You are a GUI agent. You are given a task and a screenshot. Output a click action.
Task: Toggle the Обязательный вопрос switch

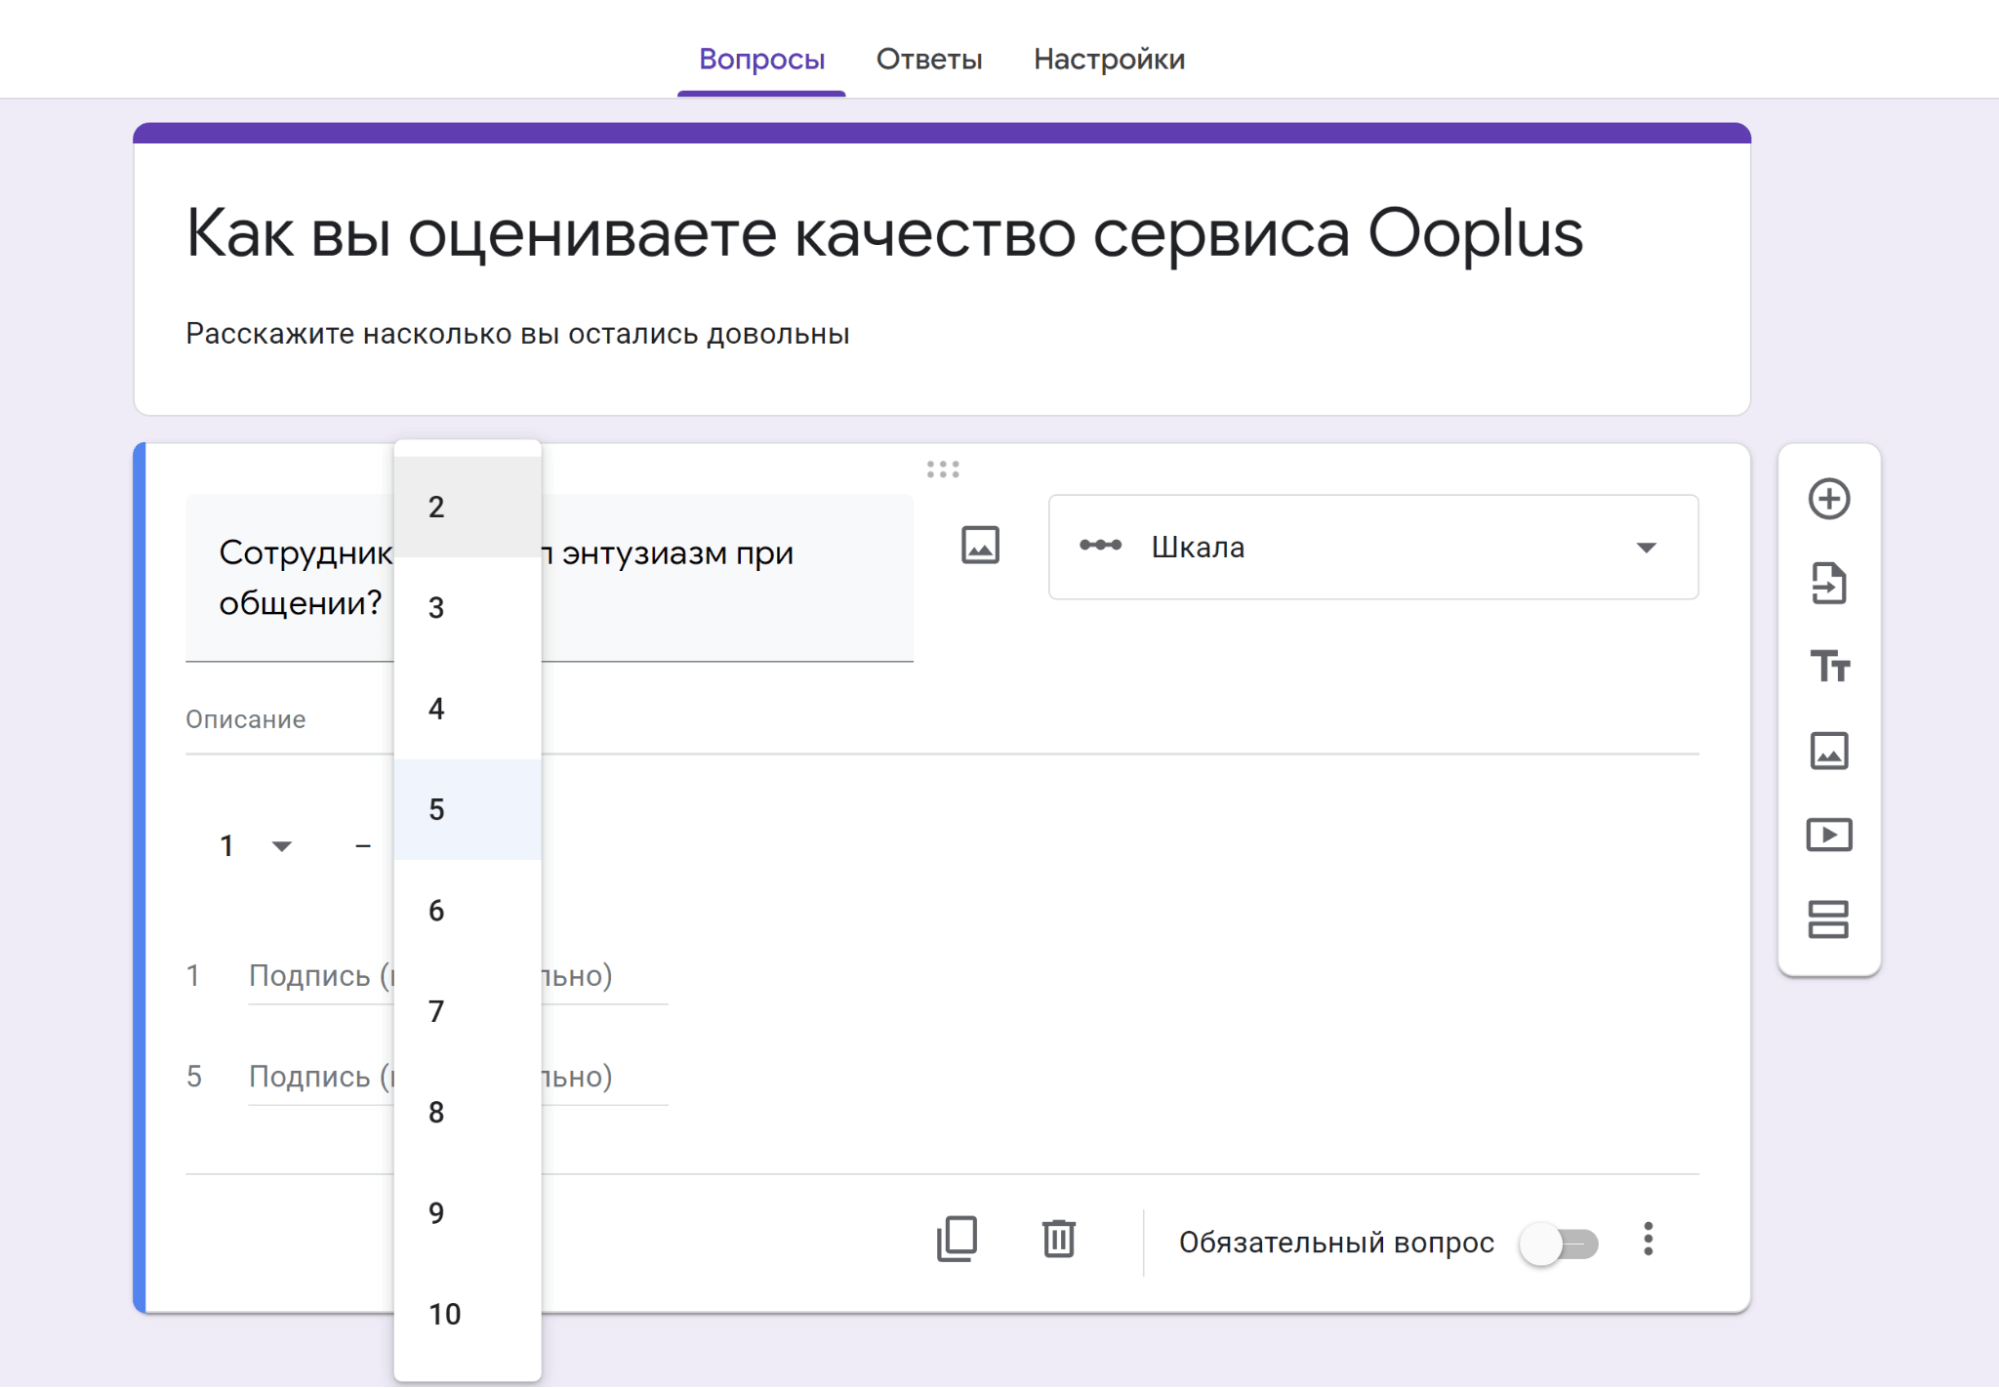[1559, 1244]
